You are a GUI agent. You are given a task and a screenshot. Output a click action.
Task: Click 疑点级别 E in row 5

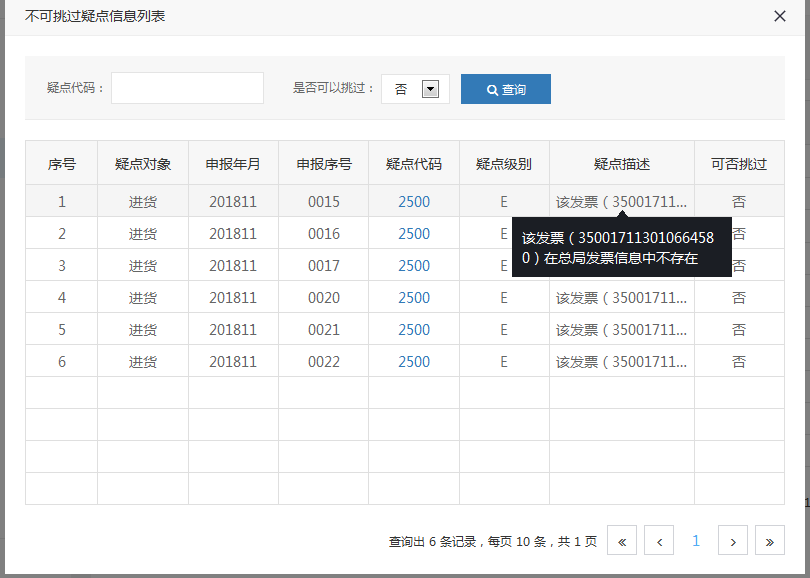[504, 330]
